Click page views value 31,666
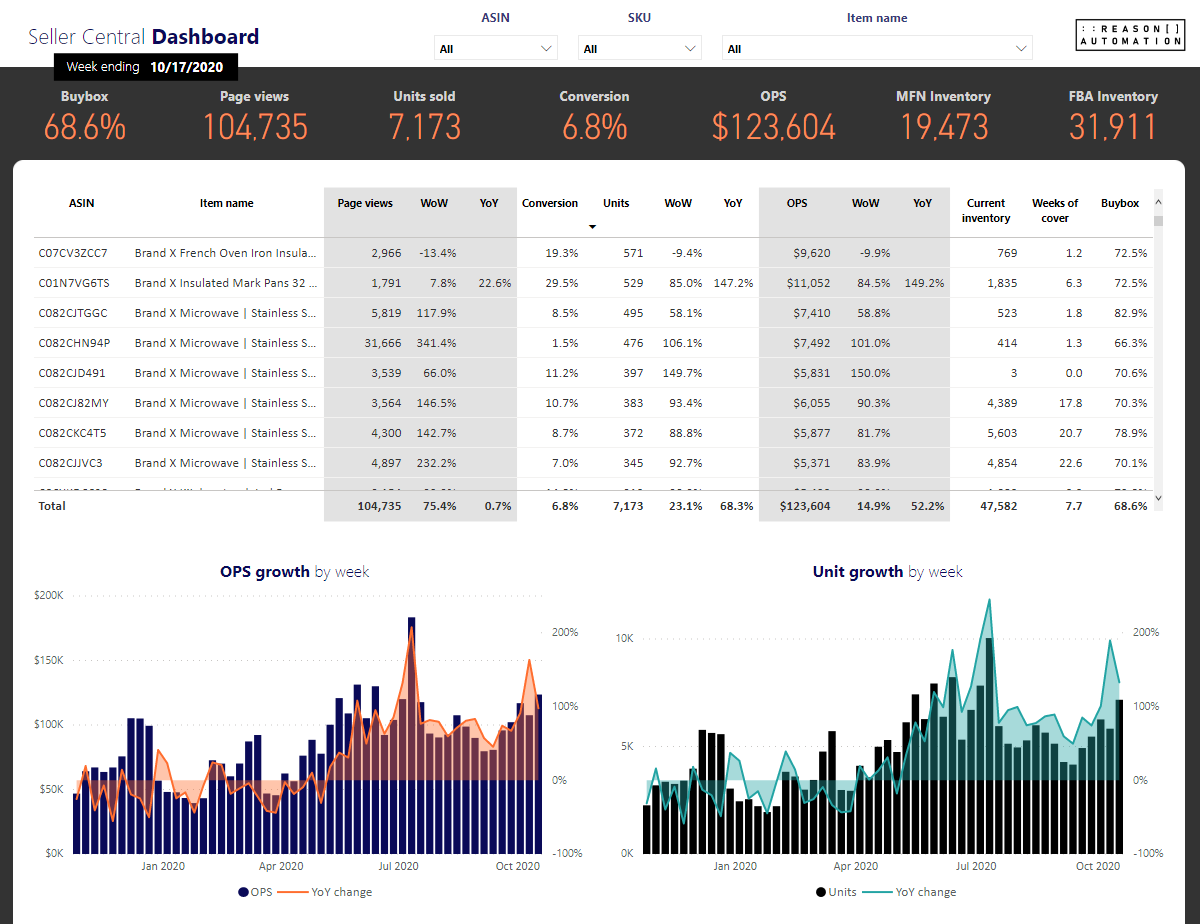Screen dimensions: 1200x924 (x=383, y=343)
